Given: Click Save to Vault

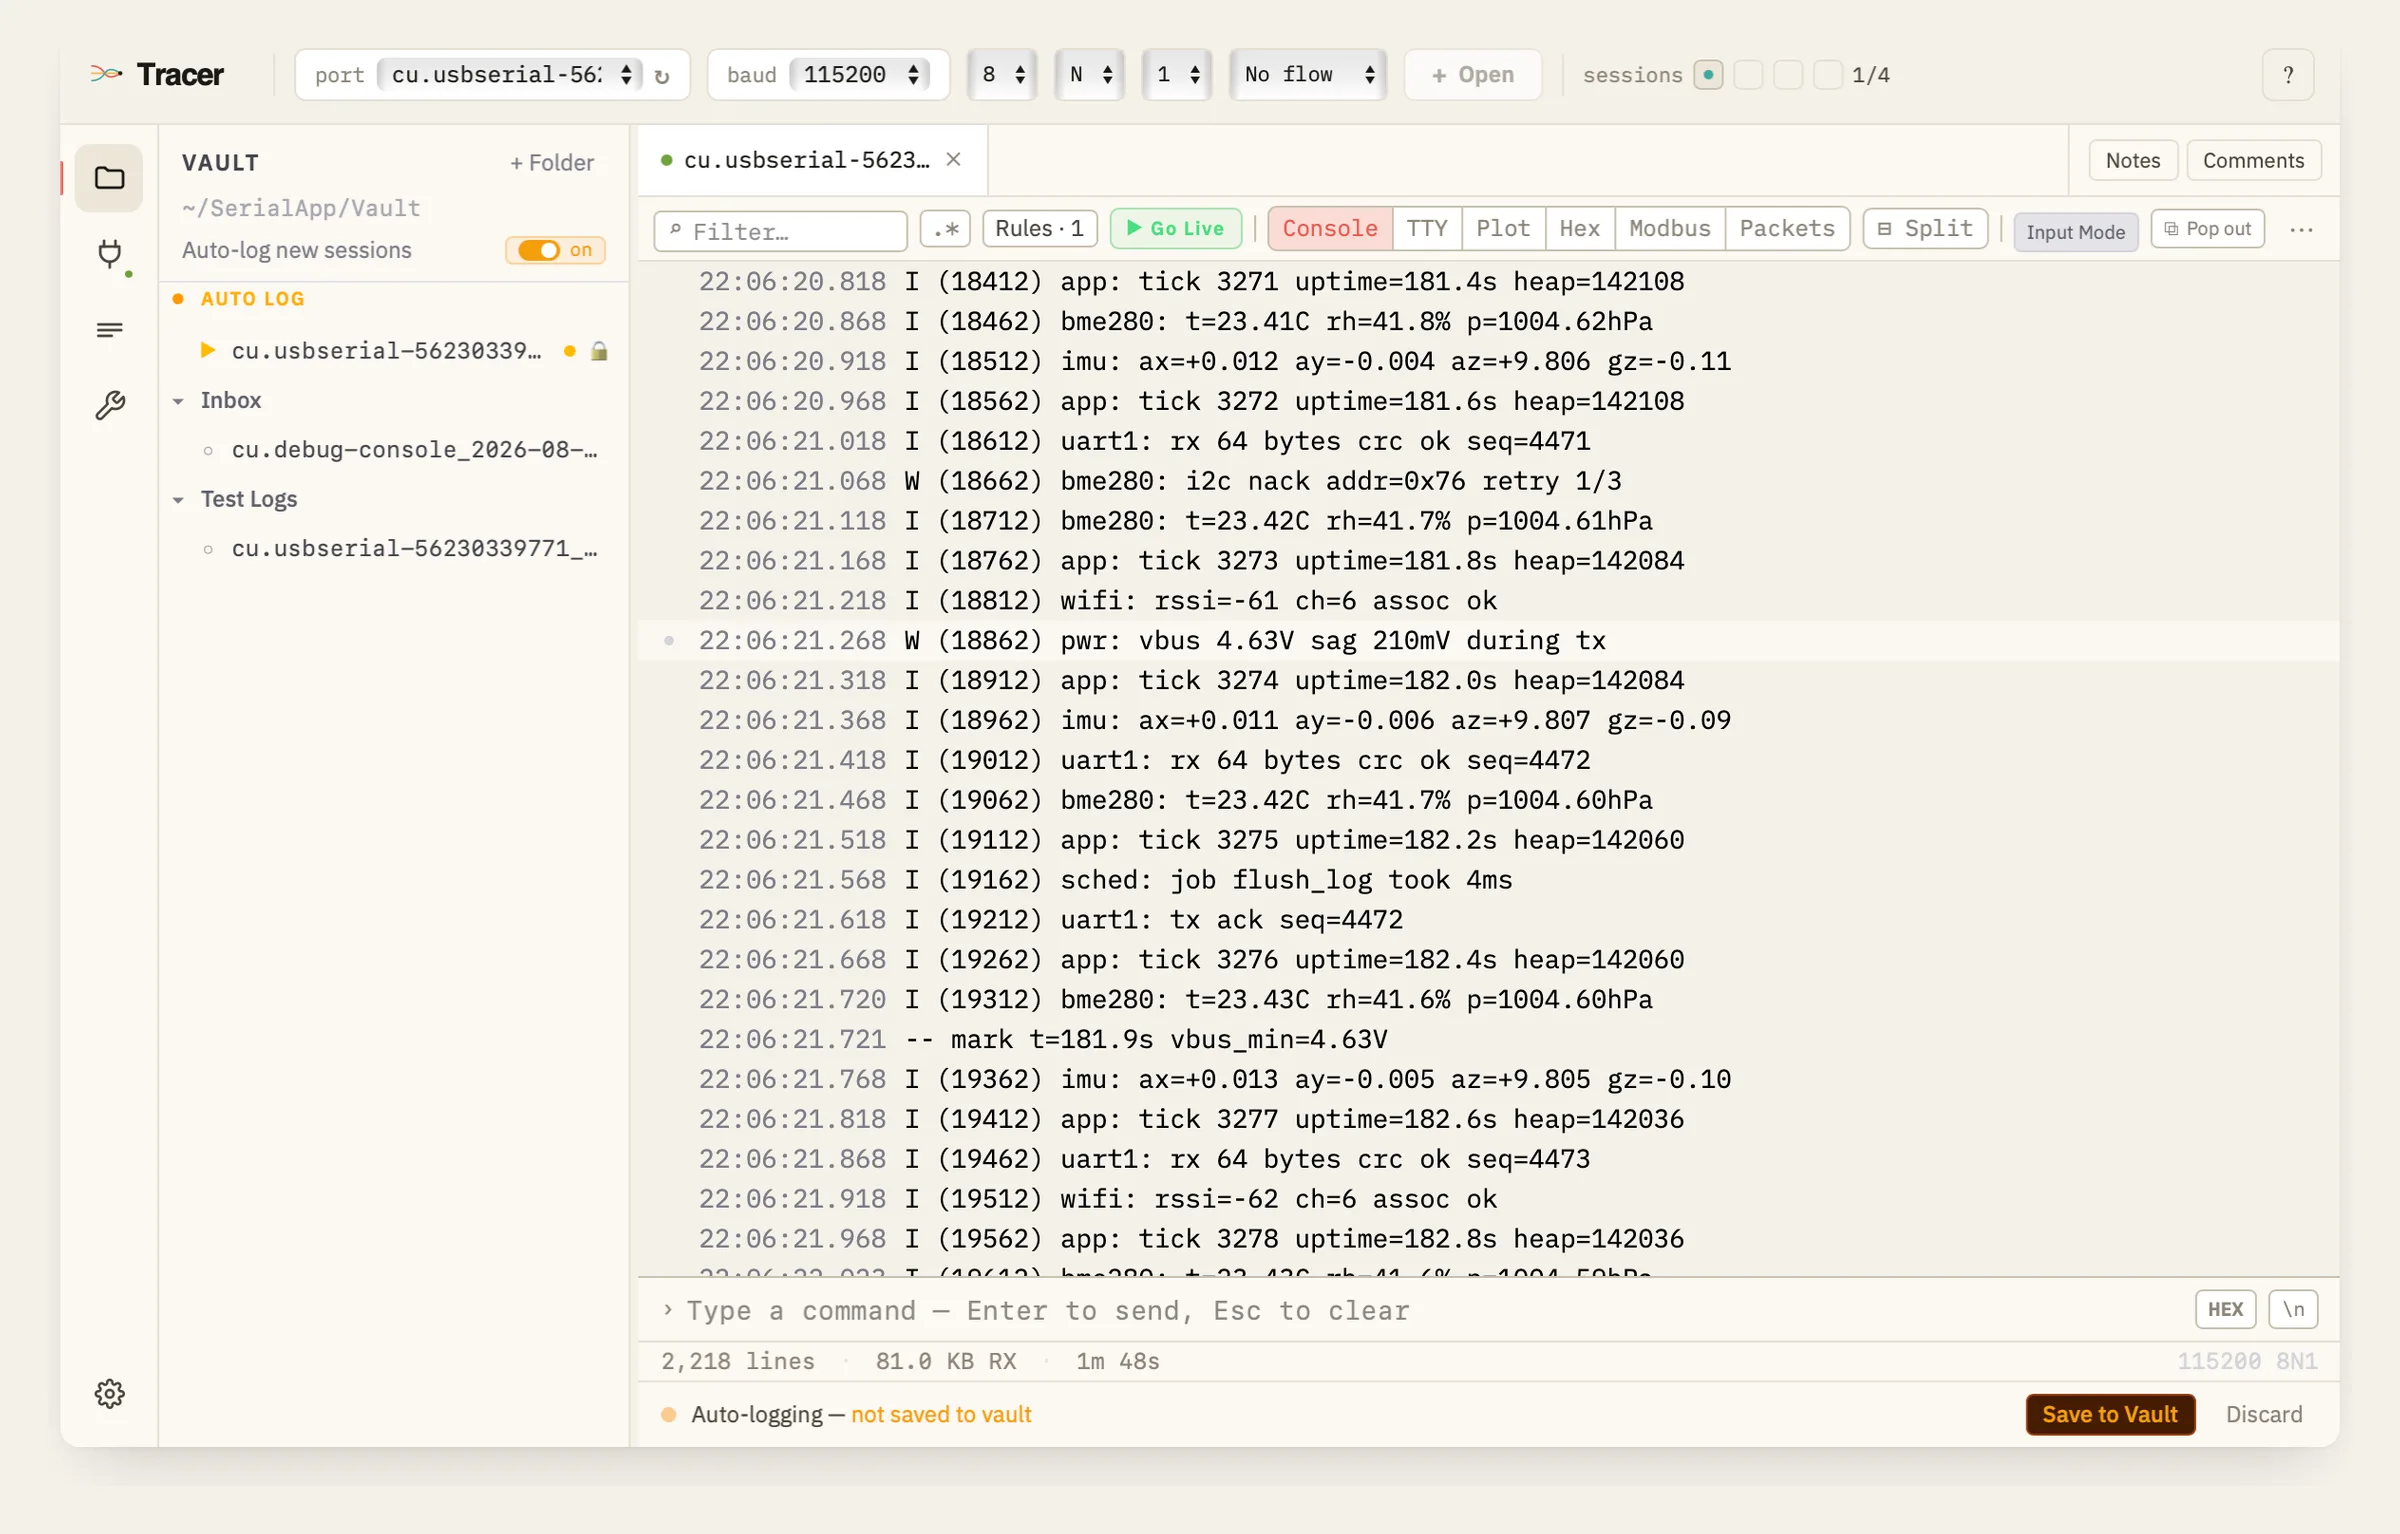Looking at the screenshot, I should click(x=2110, y=1415).
